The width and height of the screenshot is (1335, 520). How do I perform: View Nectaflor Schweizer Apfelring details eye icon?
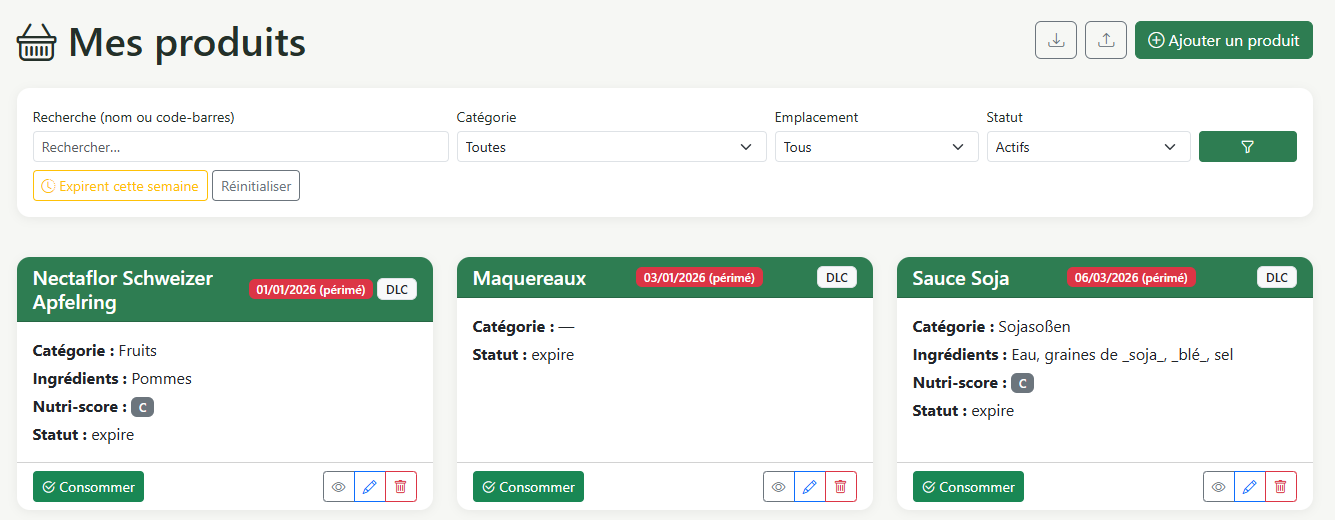tap(339, 487)
